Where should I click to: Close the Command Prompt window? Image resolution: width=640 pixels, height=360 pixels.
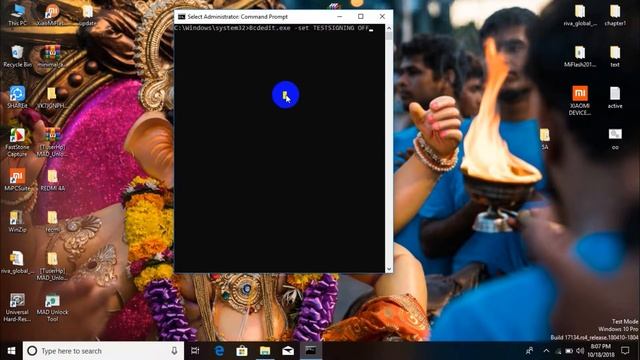click(382, 17)
